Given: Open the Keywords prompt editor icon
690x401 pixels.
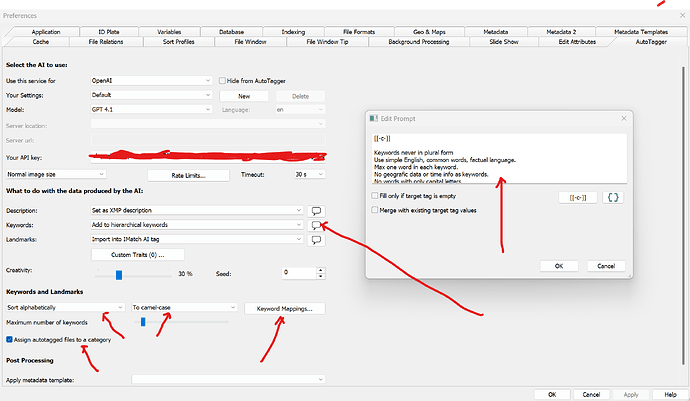Looking at the screenshot, I should click(316, 225).
